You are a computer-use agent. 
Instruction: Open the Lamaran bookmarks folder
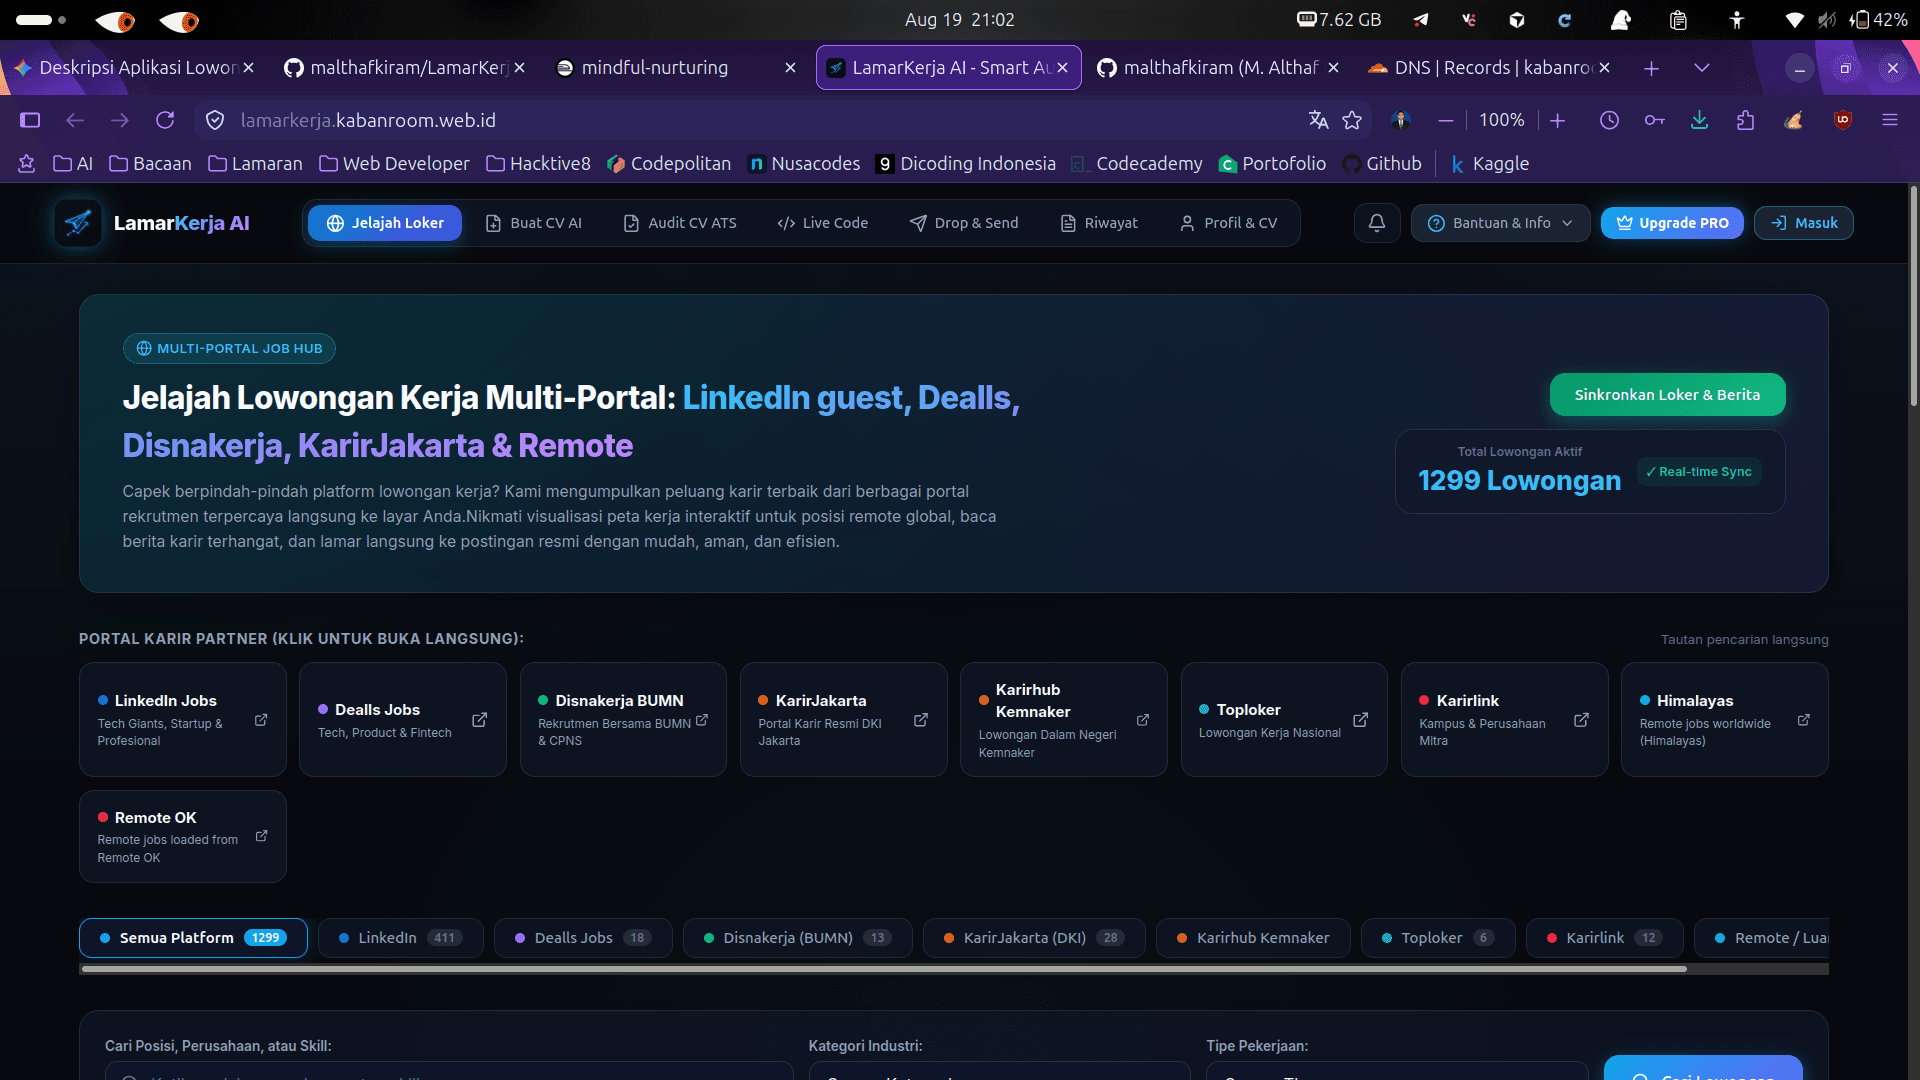click(255, 164)
